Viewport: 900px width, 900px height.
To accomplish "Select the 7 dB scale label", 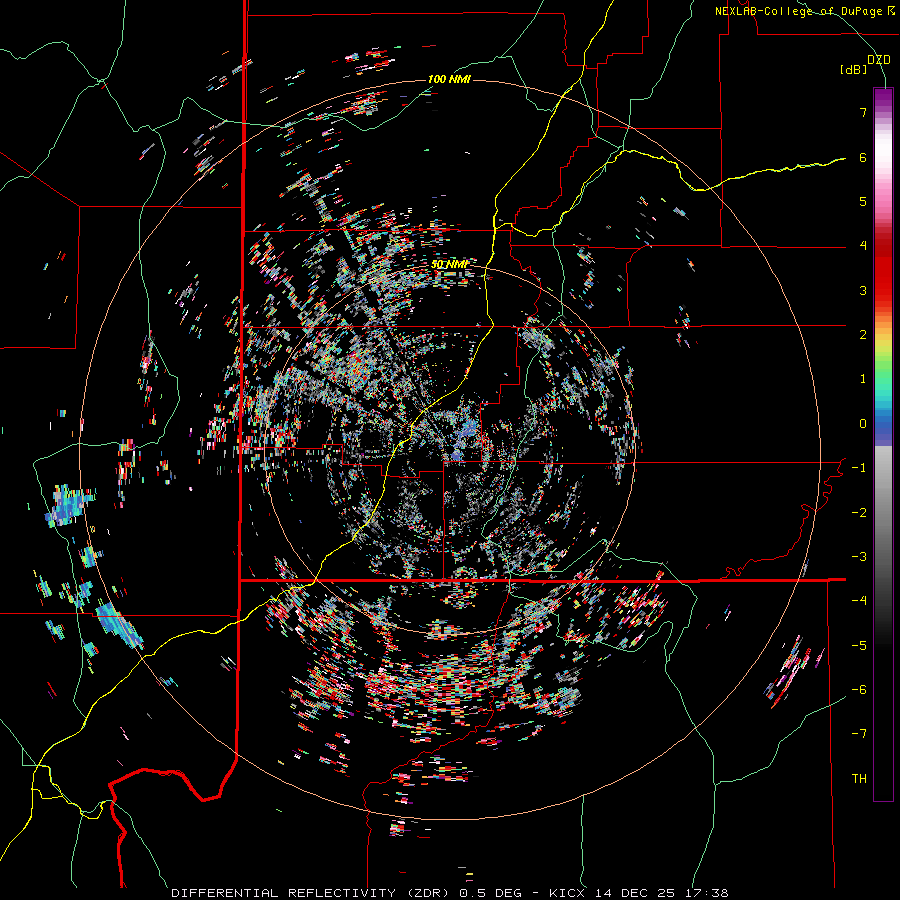I will click(x=863, y=112).
